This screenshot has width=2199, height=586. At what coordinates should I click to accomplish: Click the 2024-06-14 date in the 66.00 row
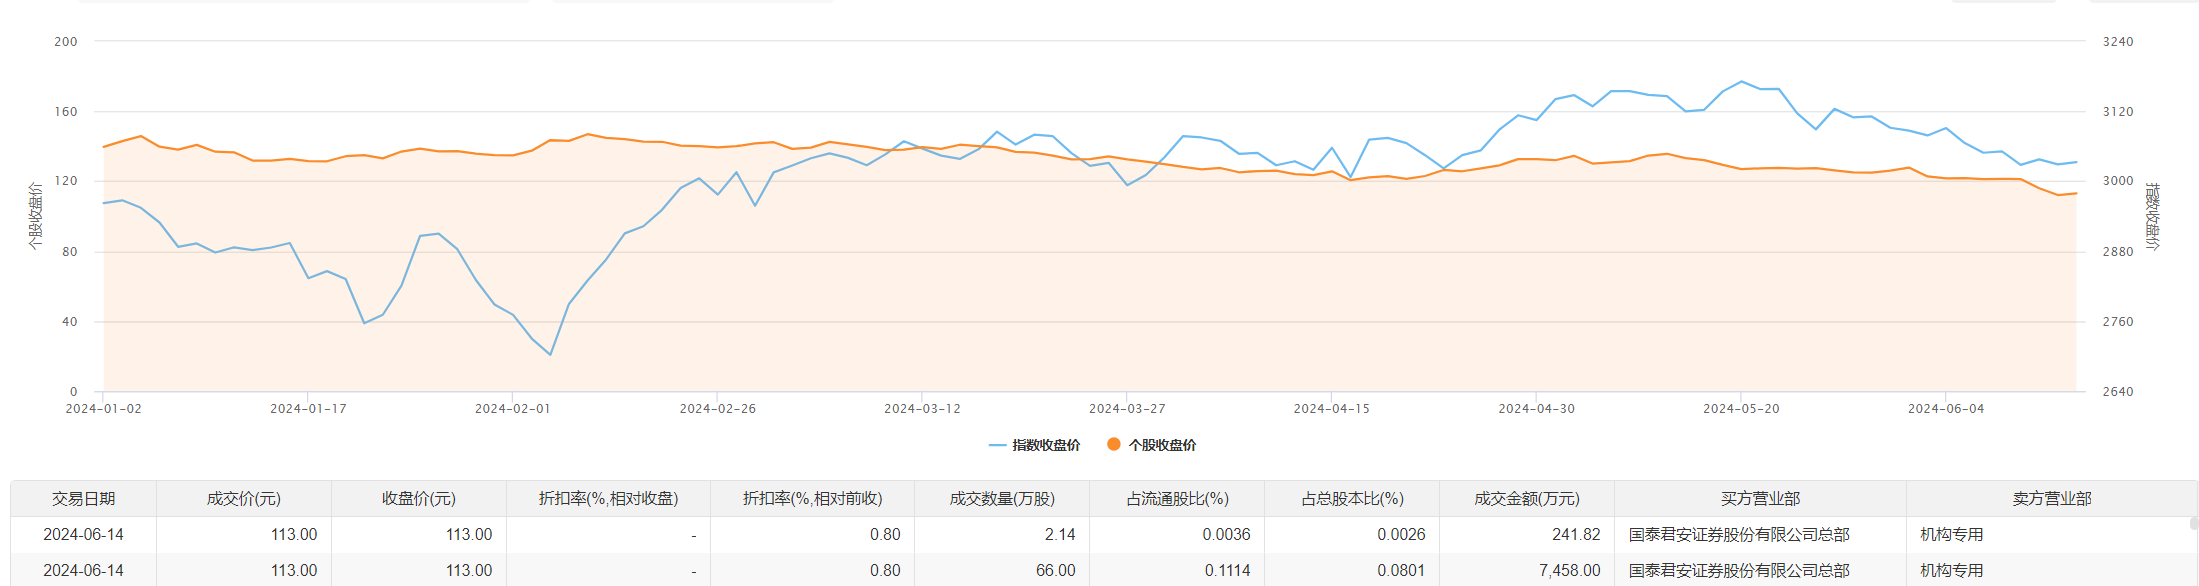coord(83,571)
